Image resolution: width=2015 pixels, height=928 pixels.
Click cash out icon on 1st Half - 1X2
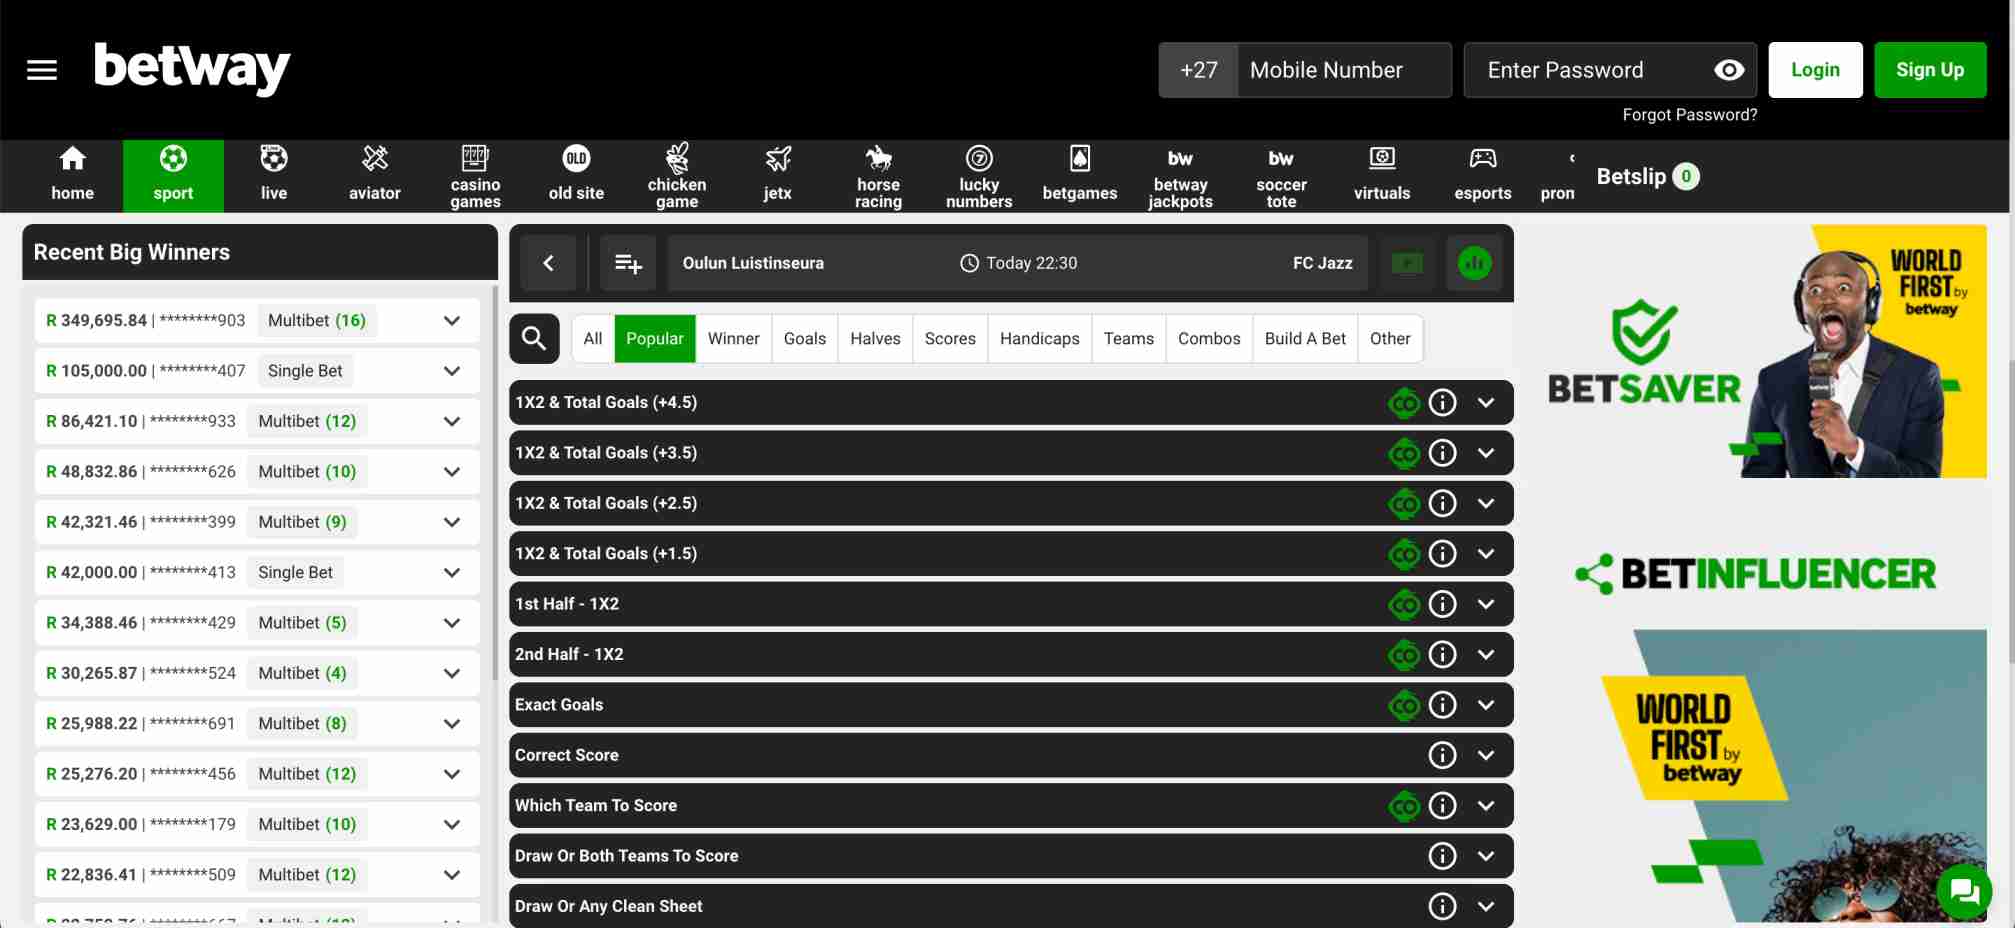point(1404,604)
